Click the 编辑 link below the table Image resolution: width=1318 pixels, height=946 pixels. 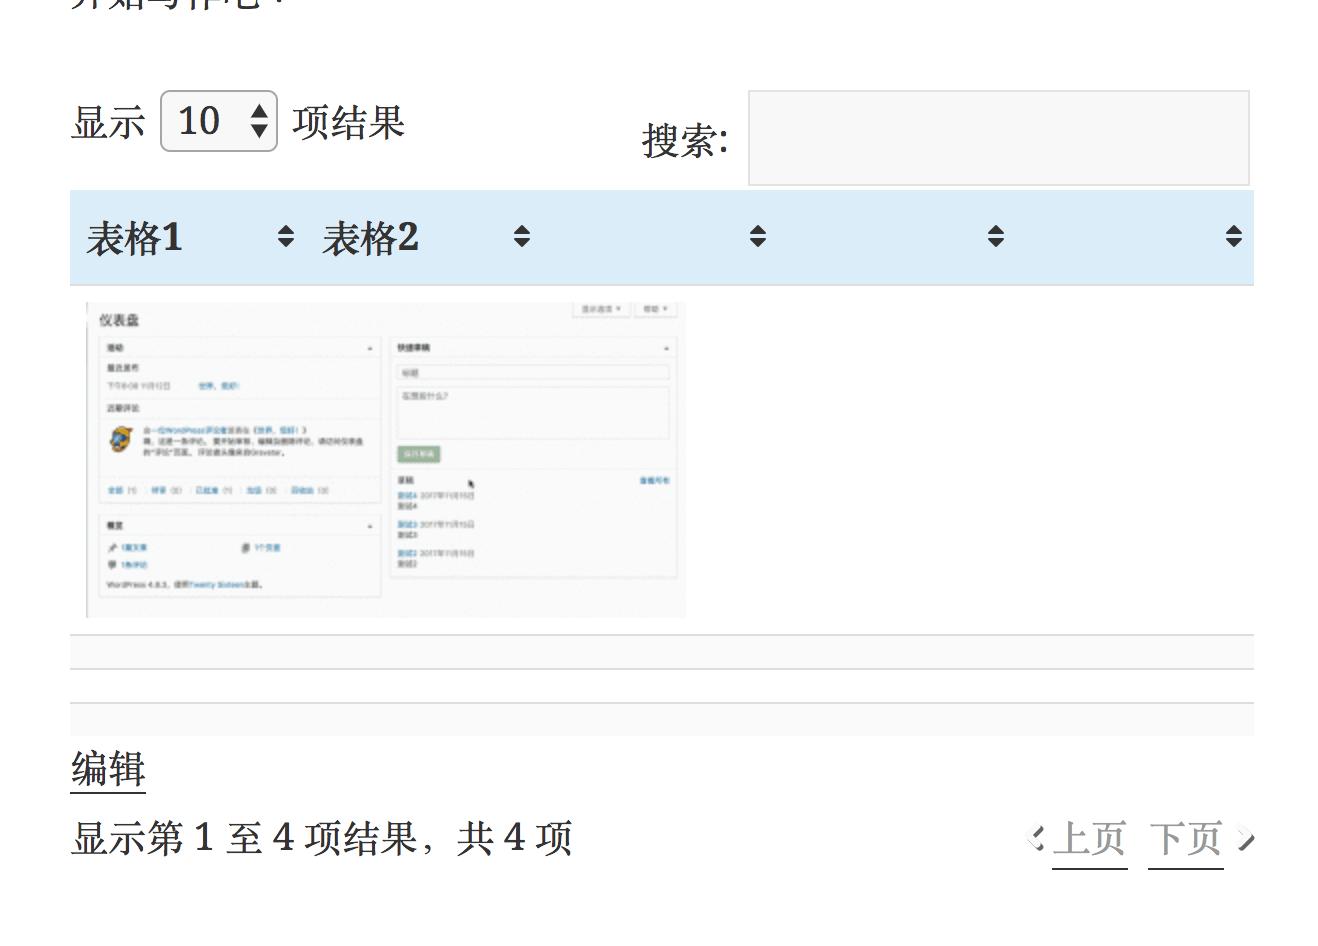coord(106,770)
